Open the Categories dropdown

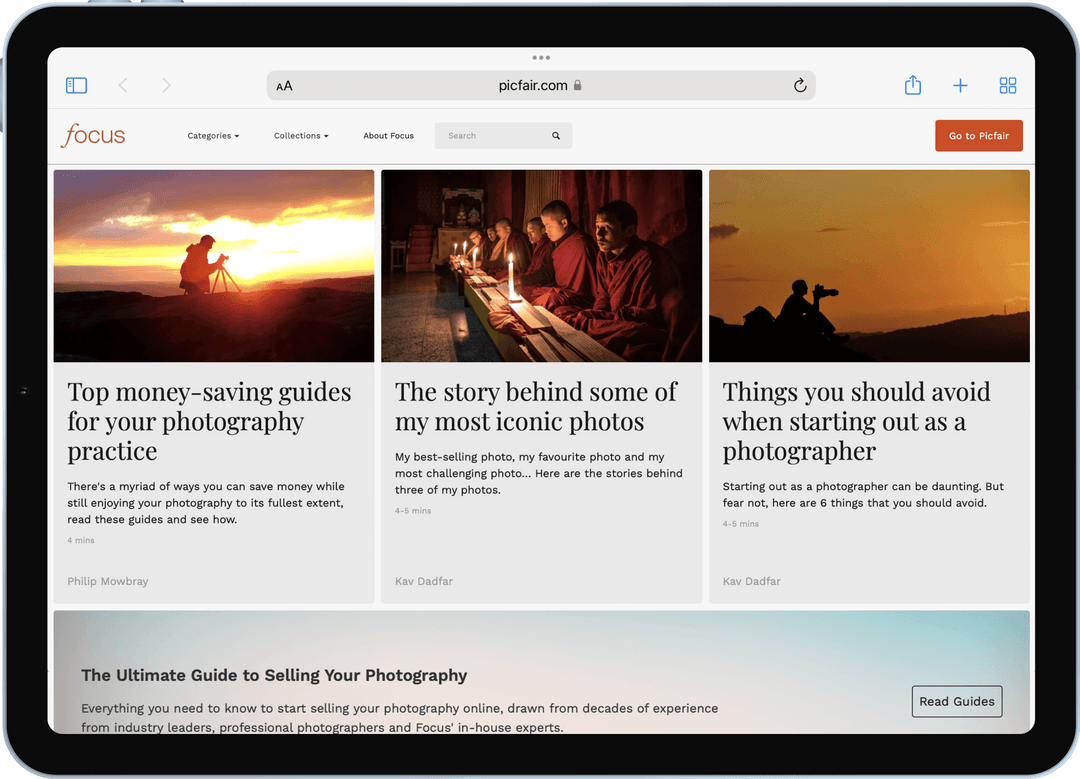point(213,135)
